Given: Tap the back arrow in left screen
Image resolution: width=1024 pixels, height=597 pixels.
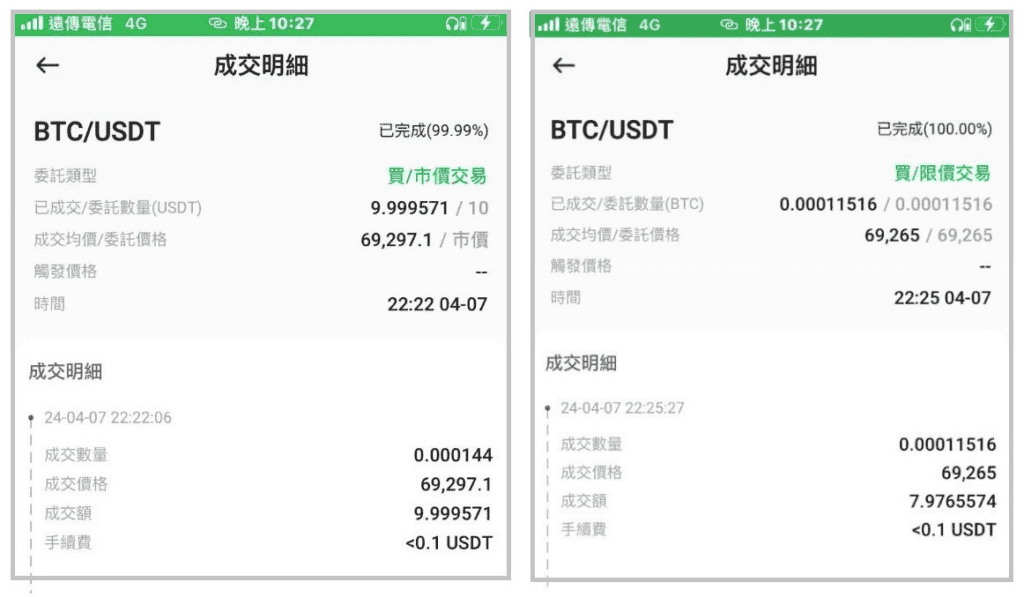Looking at the screenshot, I should point(48,65).
